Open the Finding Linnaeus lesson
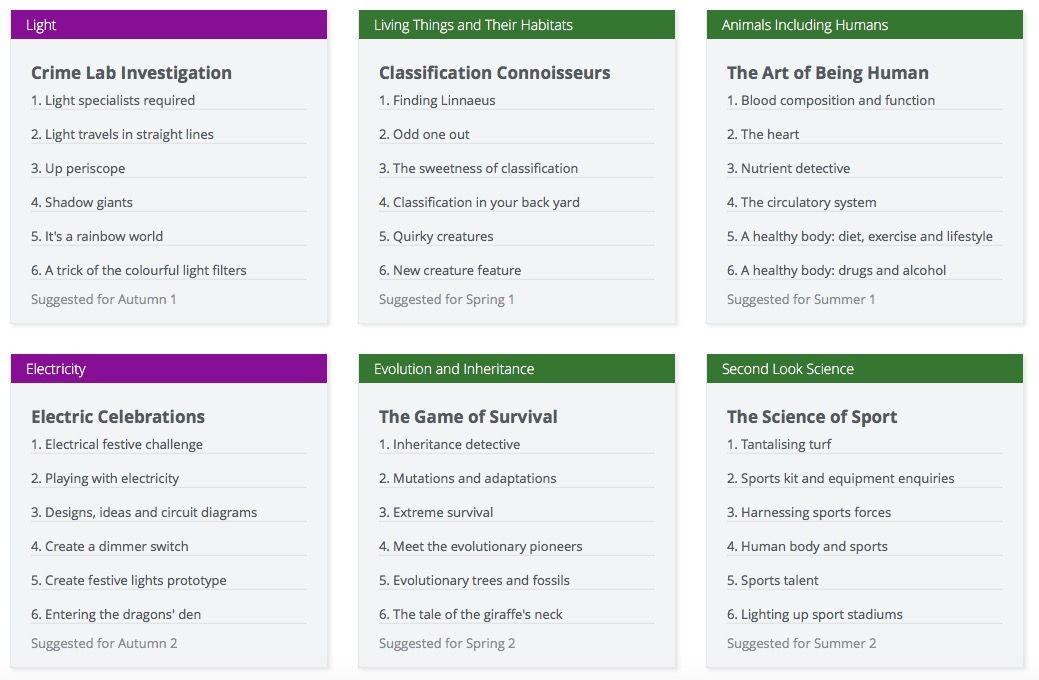The height and width of the screenshot is (680, 1039). coord(437,100)
